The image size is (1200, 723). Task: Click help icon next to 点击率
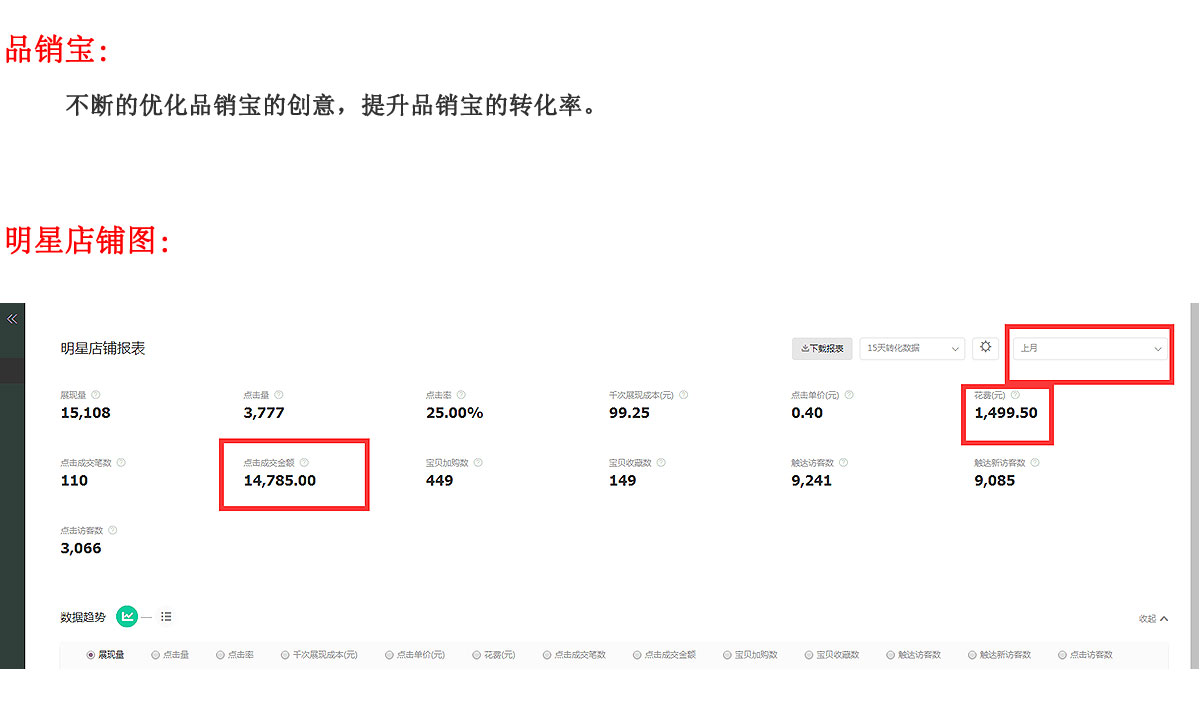point(461,395)
